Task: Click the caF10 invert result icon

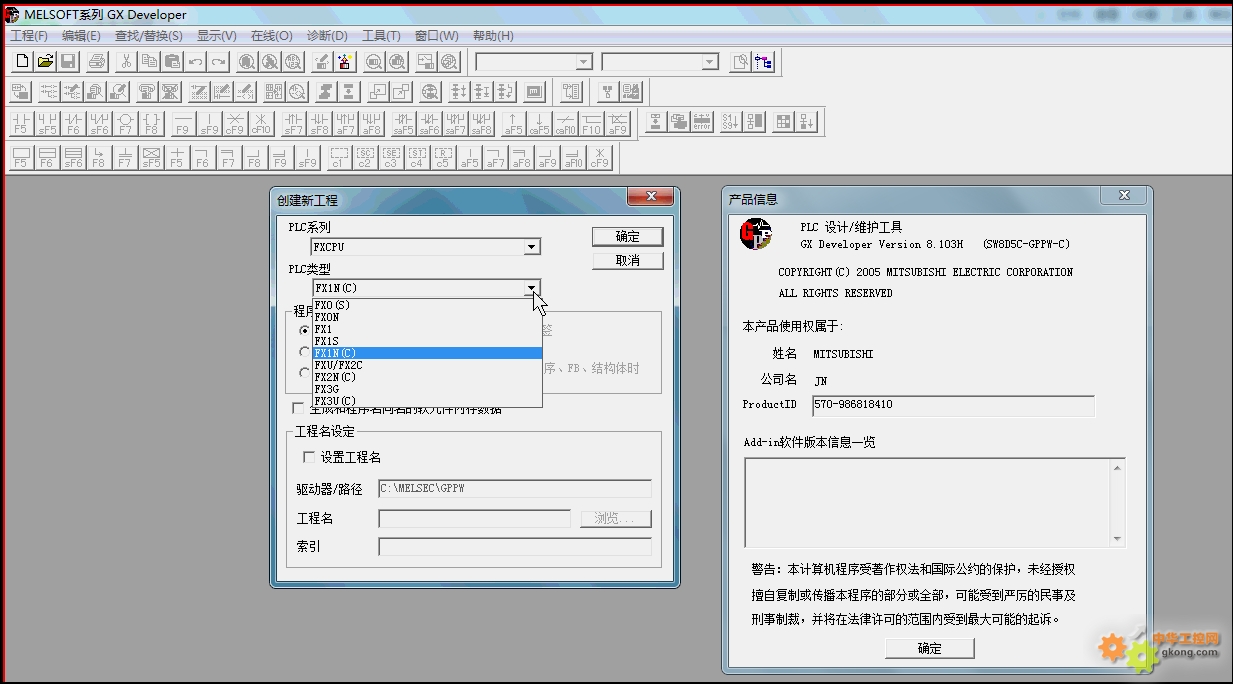Action: [565, 123]
